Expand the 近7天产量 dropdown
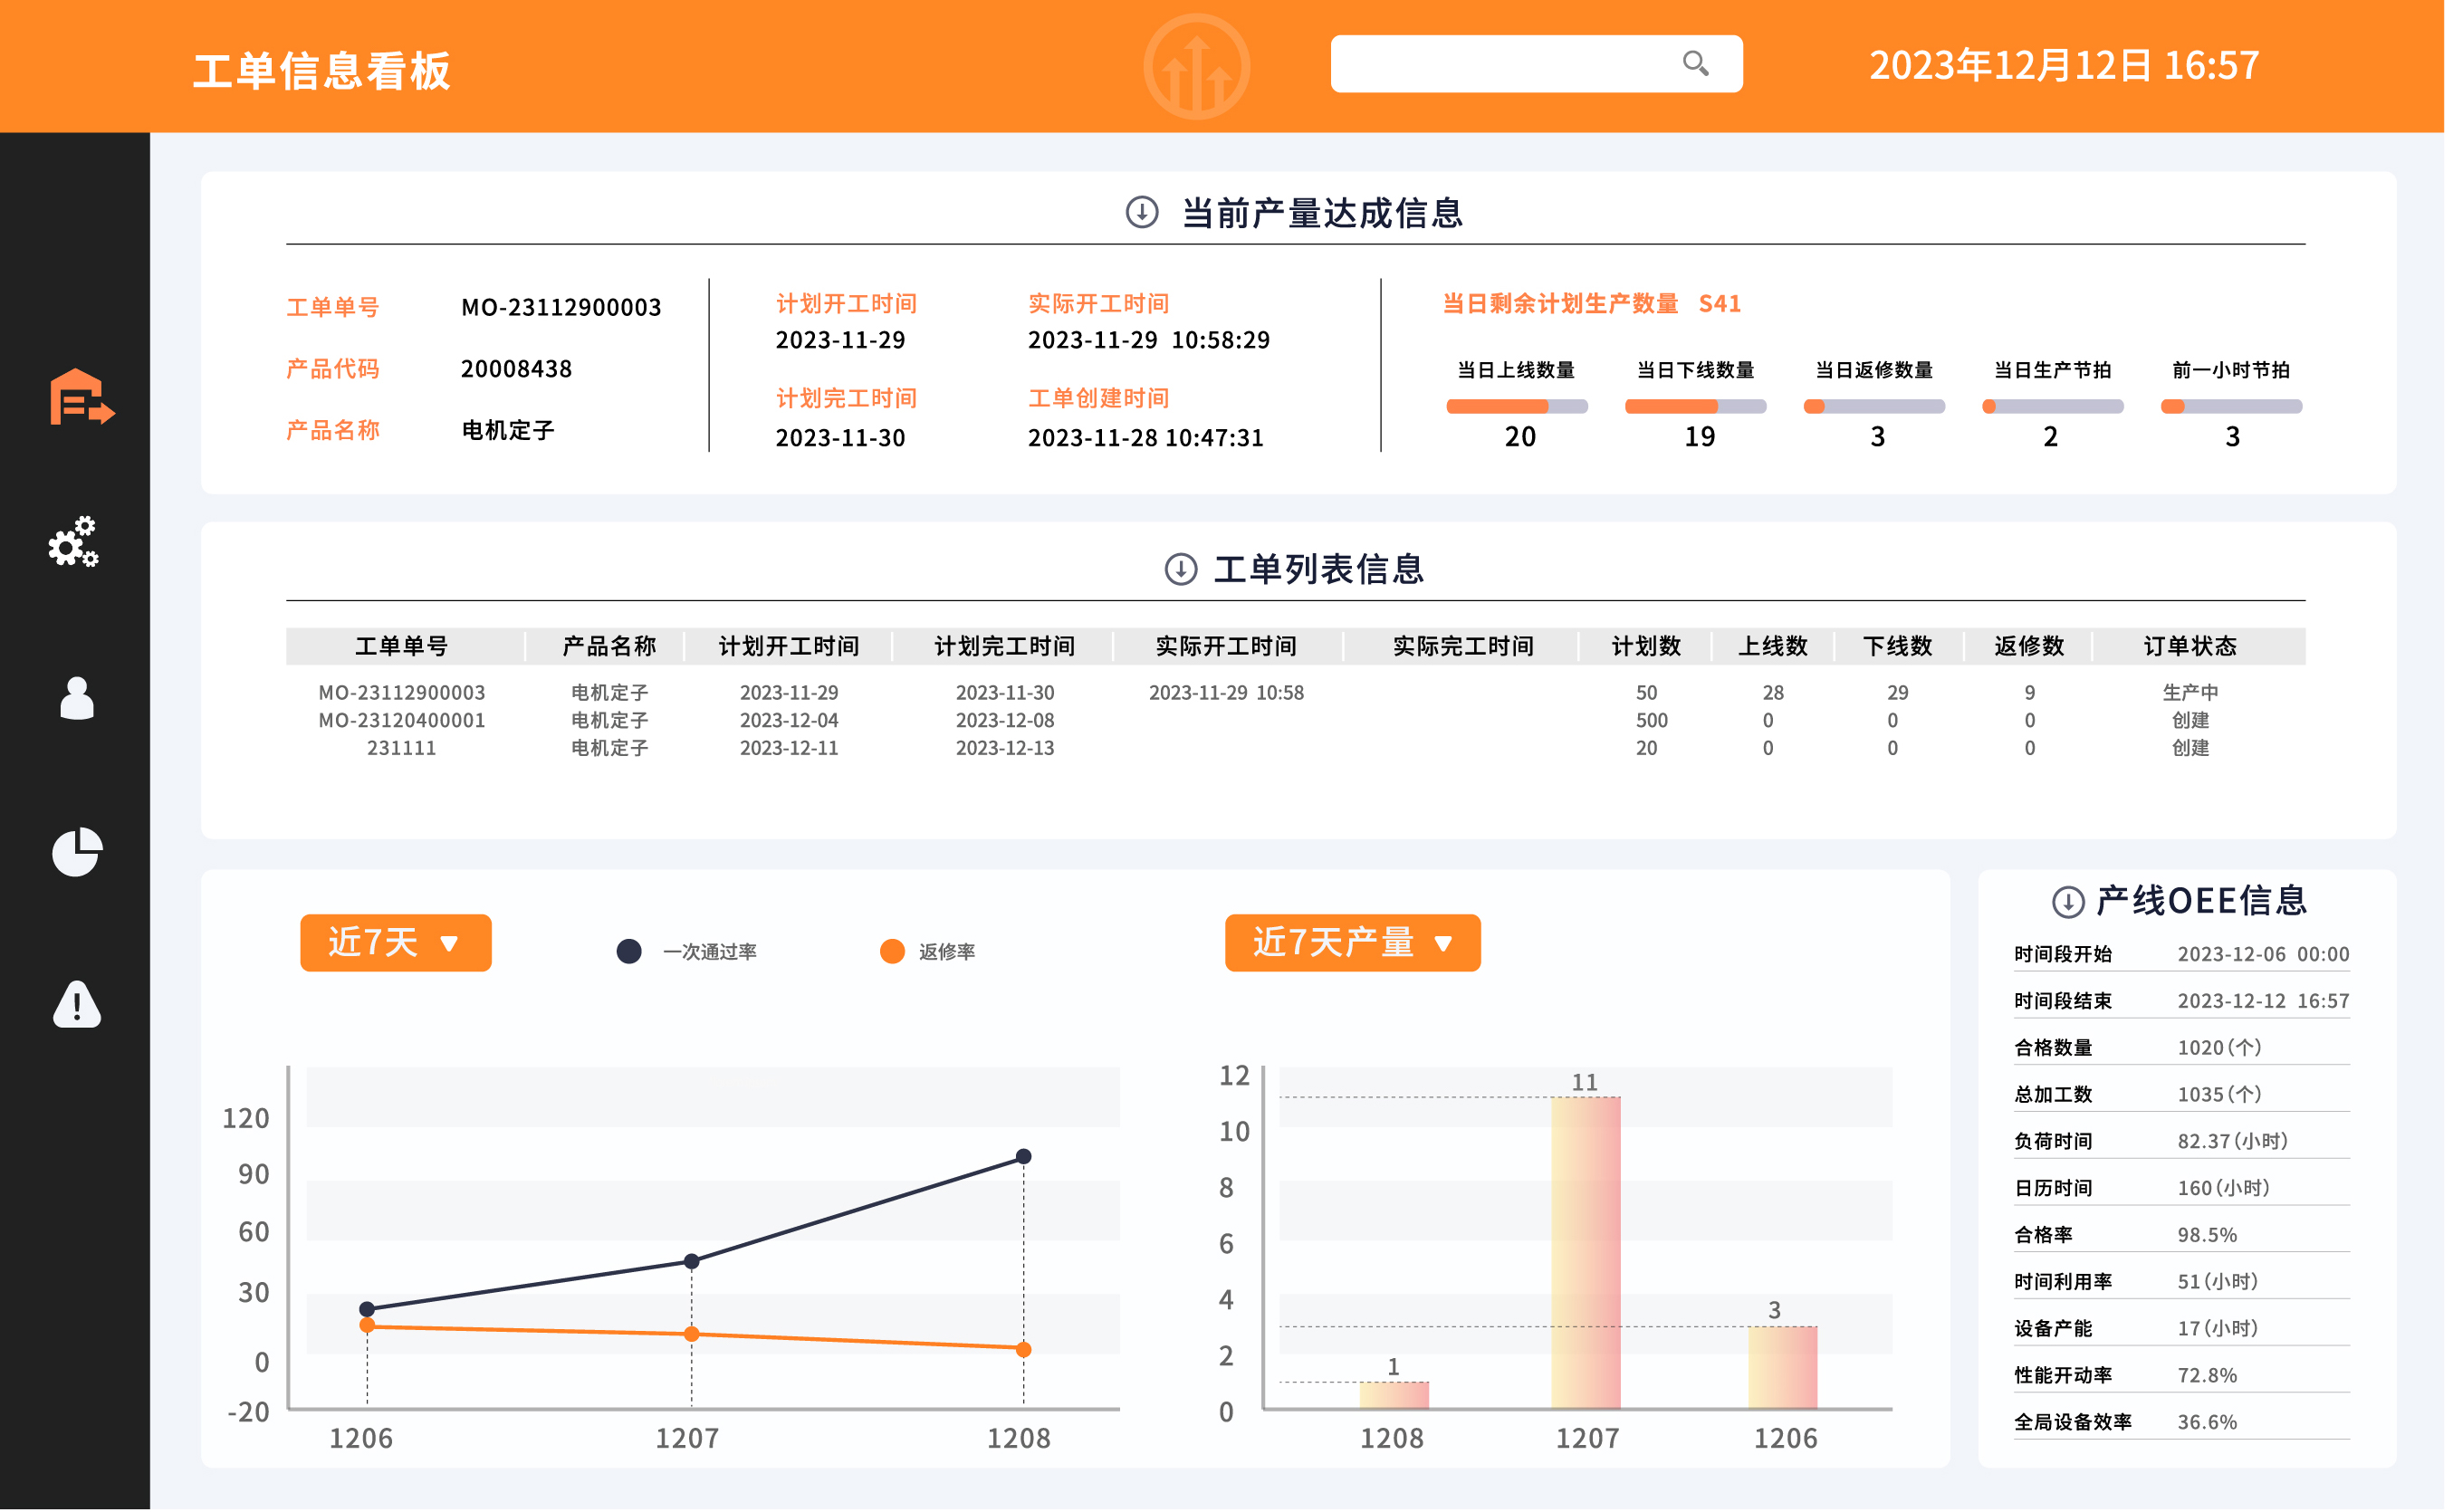The image size is (2453, 1512). click(x=1355, y=944)
